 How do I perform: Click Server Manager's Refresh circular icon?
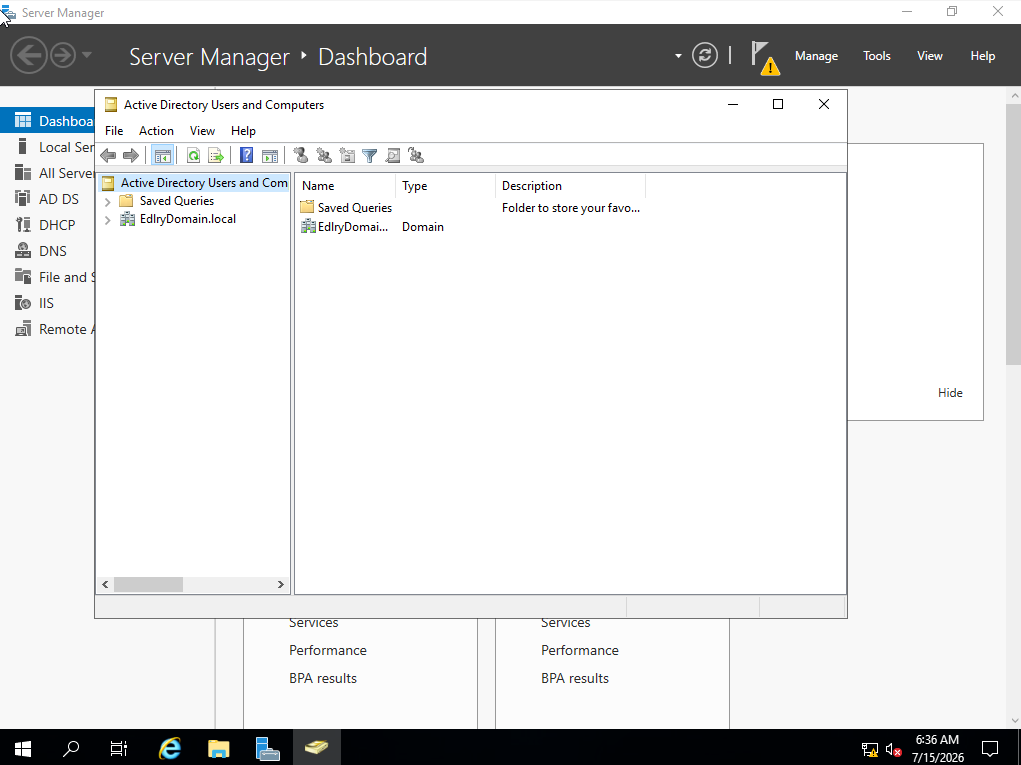(x=705, y=55)
